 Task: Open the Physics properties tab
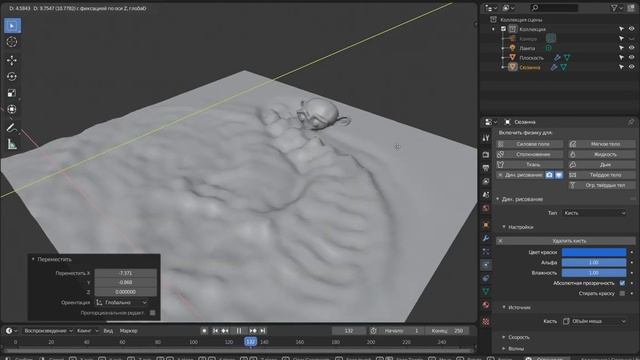tap(486, 265)
